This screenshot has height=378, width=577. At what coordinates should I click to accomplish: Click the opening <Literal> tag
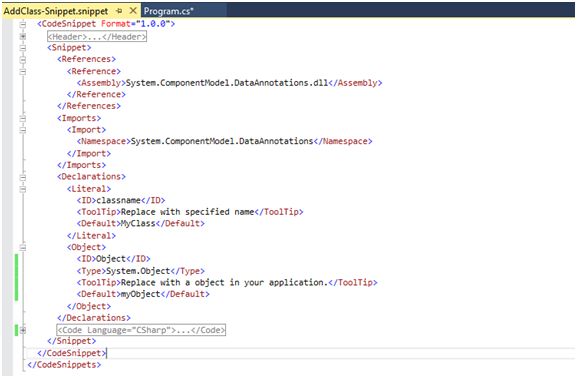(x=89, y=189)
